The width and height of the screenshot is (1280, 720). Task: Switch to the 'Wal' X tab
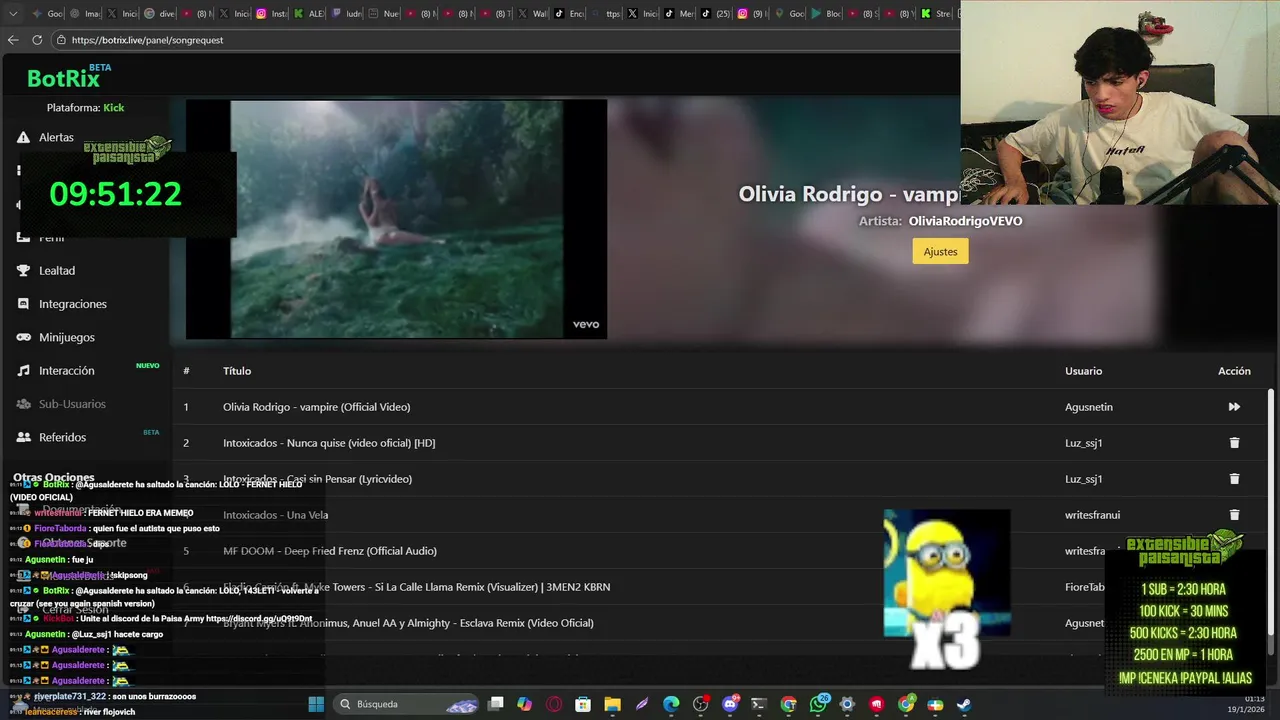[x=534, y=14]
